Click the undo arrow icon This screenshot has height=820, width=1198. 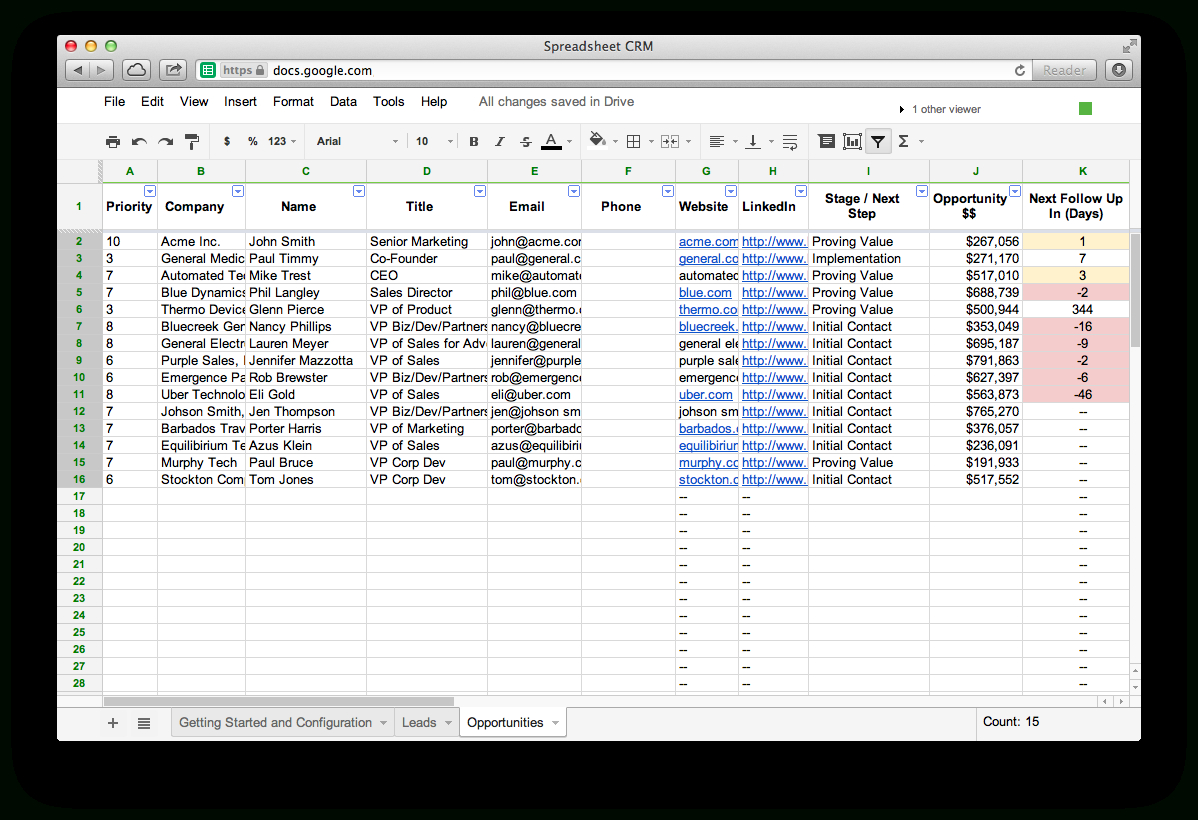point(139,142)
